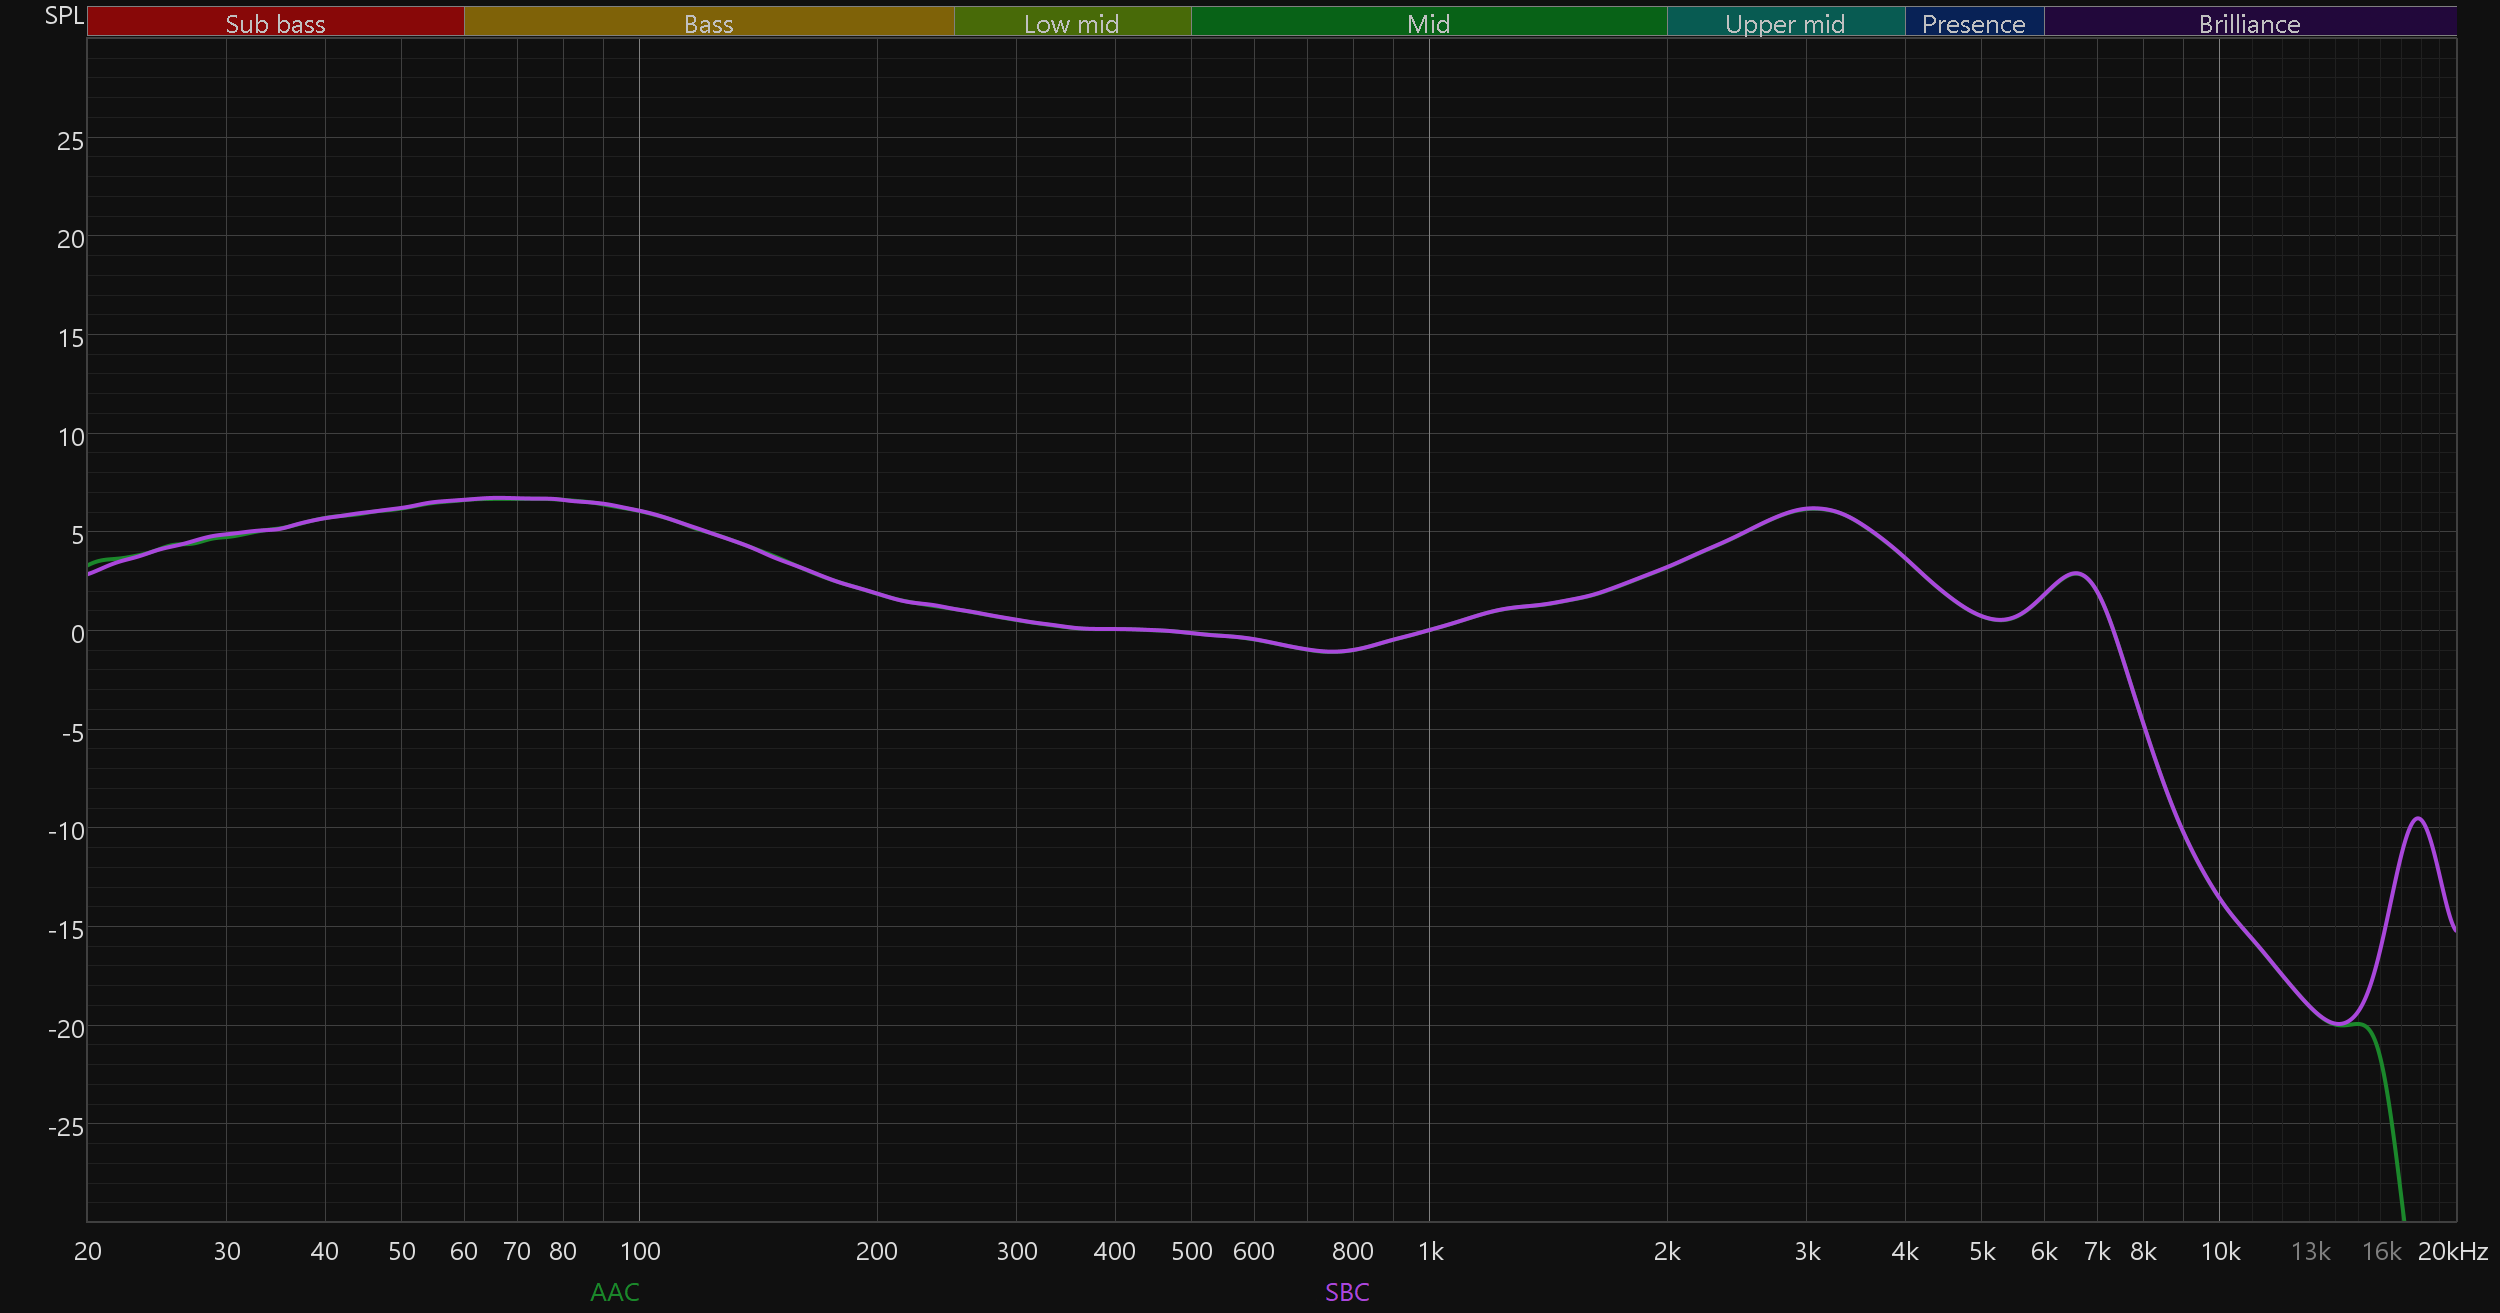The width and height of the screenshot is (2500, 1313).
Task: Select the Mid frequency band header
Action: [x=1428, y=23]
